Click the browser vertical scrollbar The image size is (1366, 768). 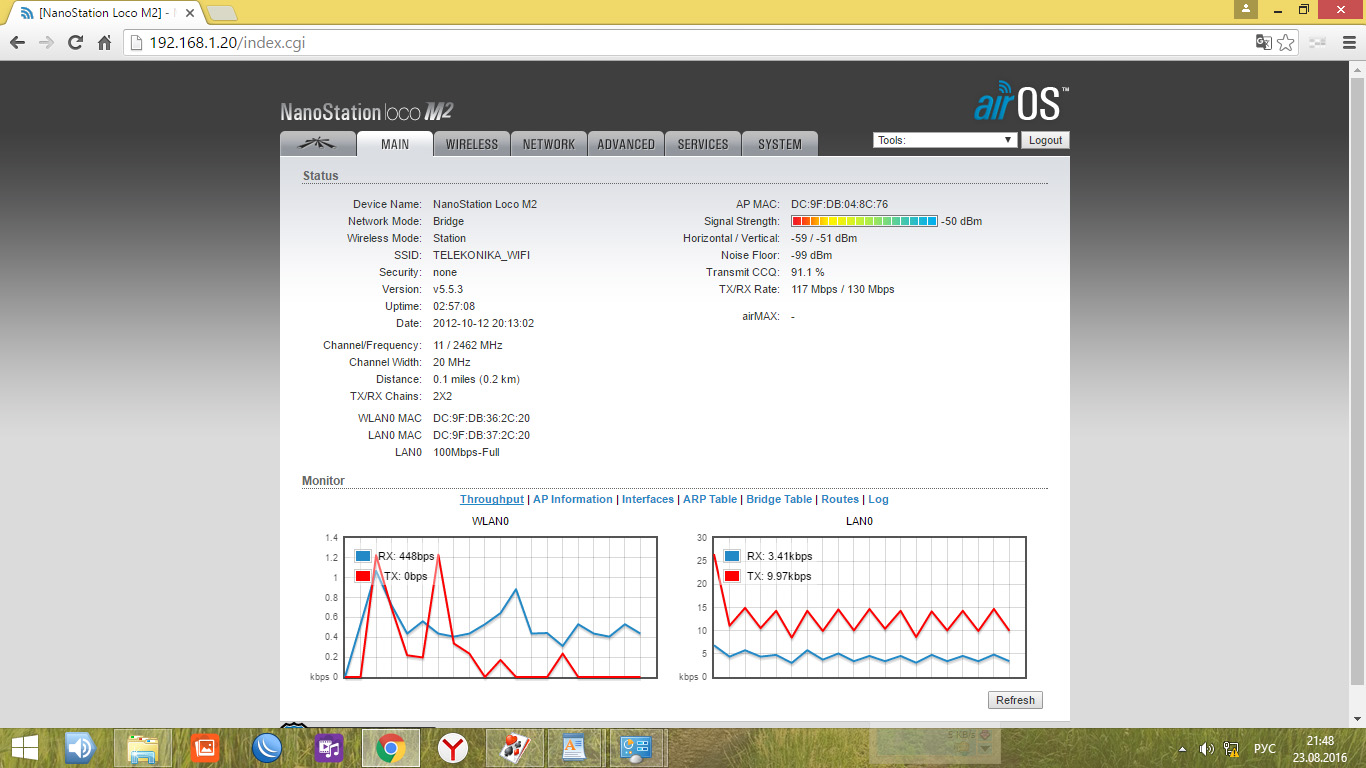pos(1357,380)
